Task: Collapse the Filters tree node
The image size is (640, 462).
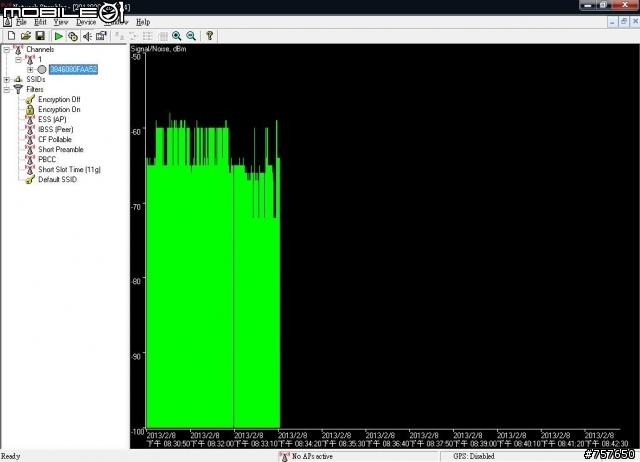Action: click(x=7, y=89)
